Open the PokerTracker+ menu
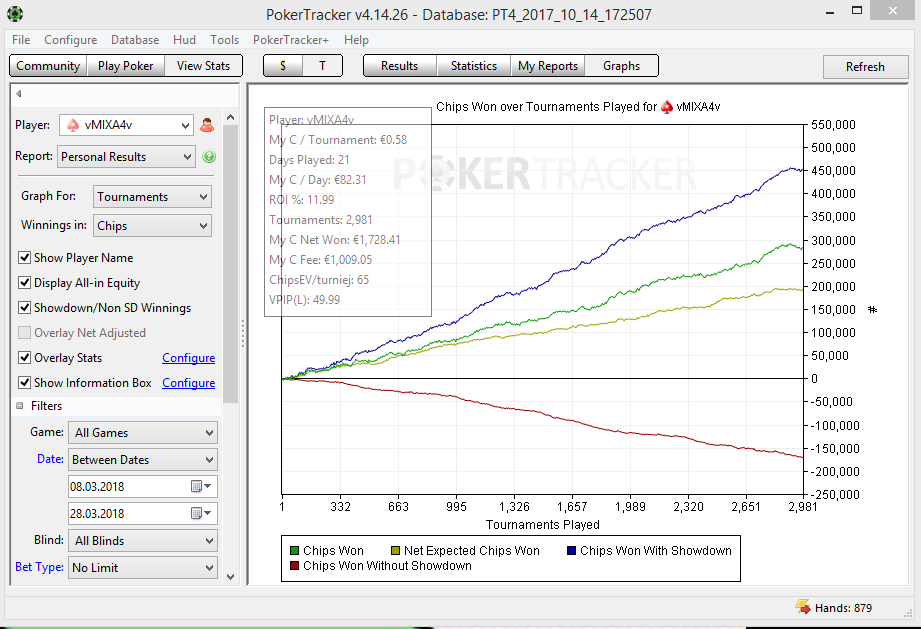The height and width of the screenshot is (629, 921). [x=291, y=40]
